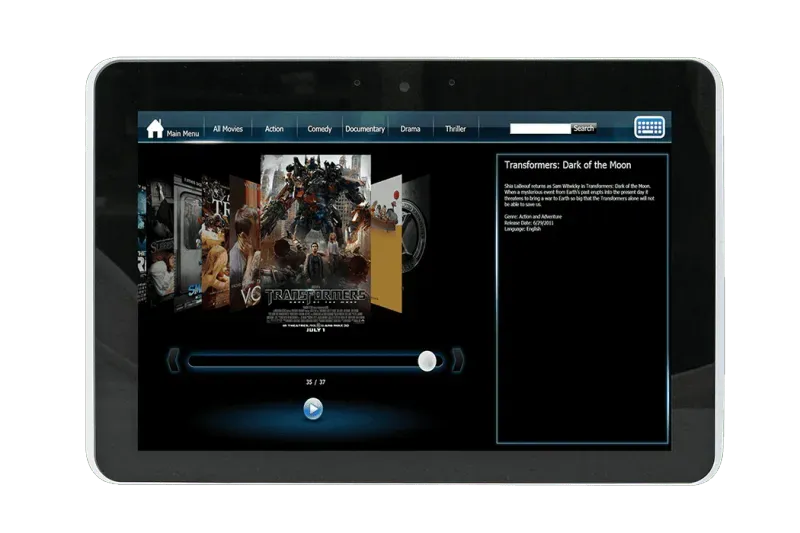
Task: Select the Smurfs poster in the carousel
Action: point(188,243)
